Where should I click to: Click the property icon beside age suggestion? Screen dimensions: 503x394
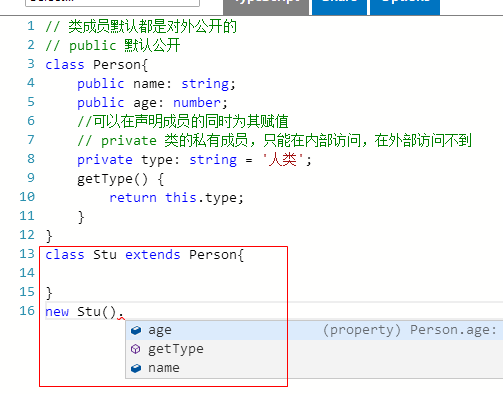(136, 330)
